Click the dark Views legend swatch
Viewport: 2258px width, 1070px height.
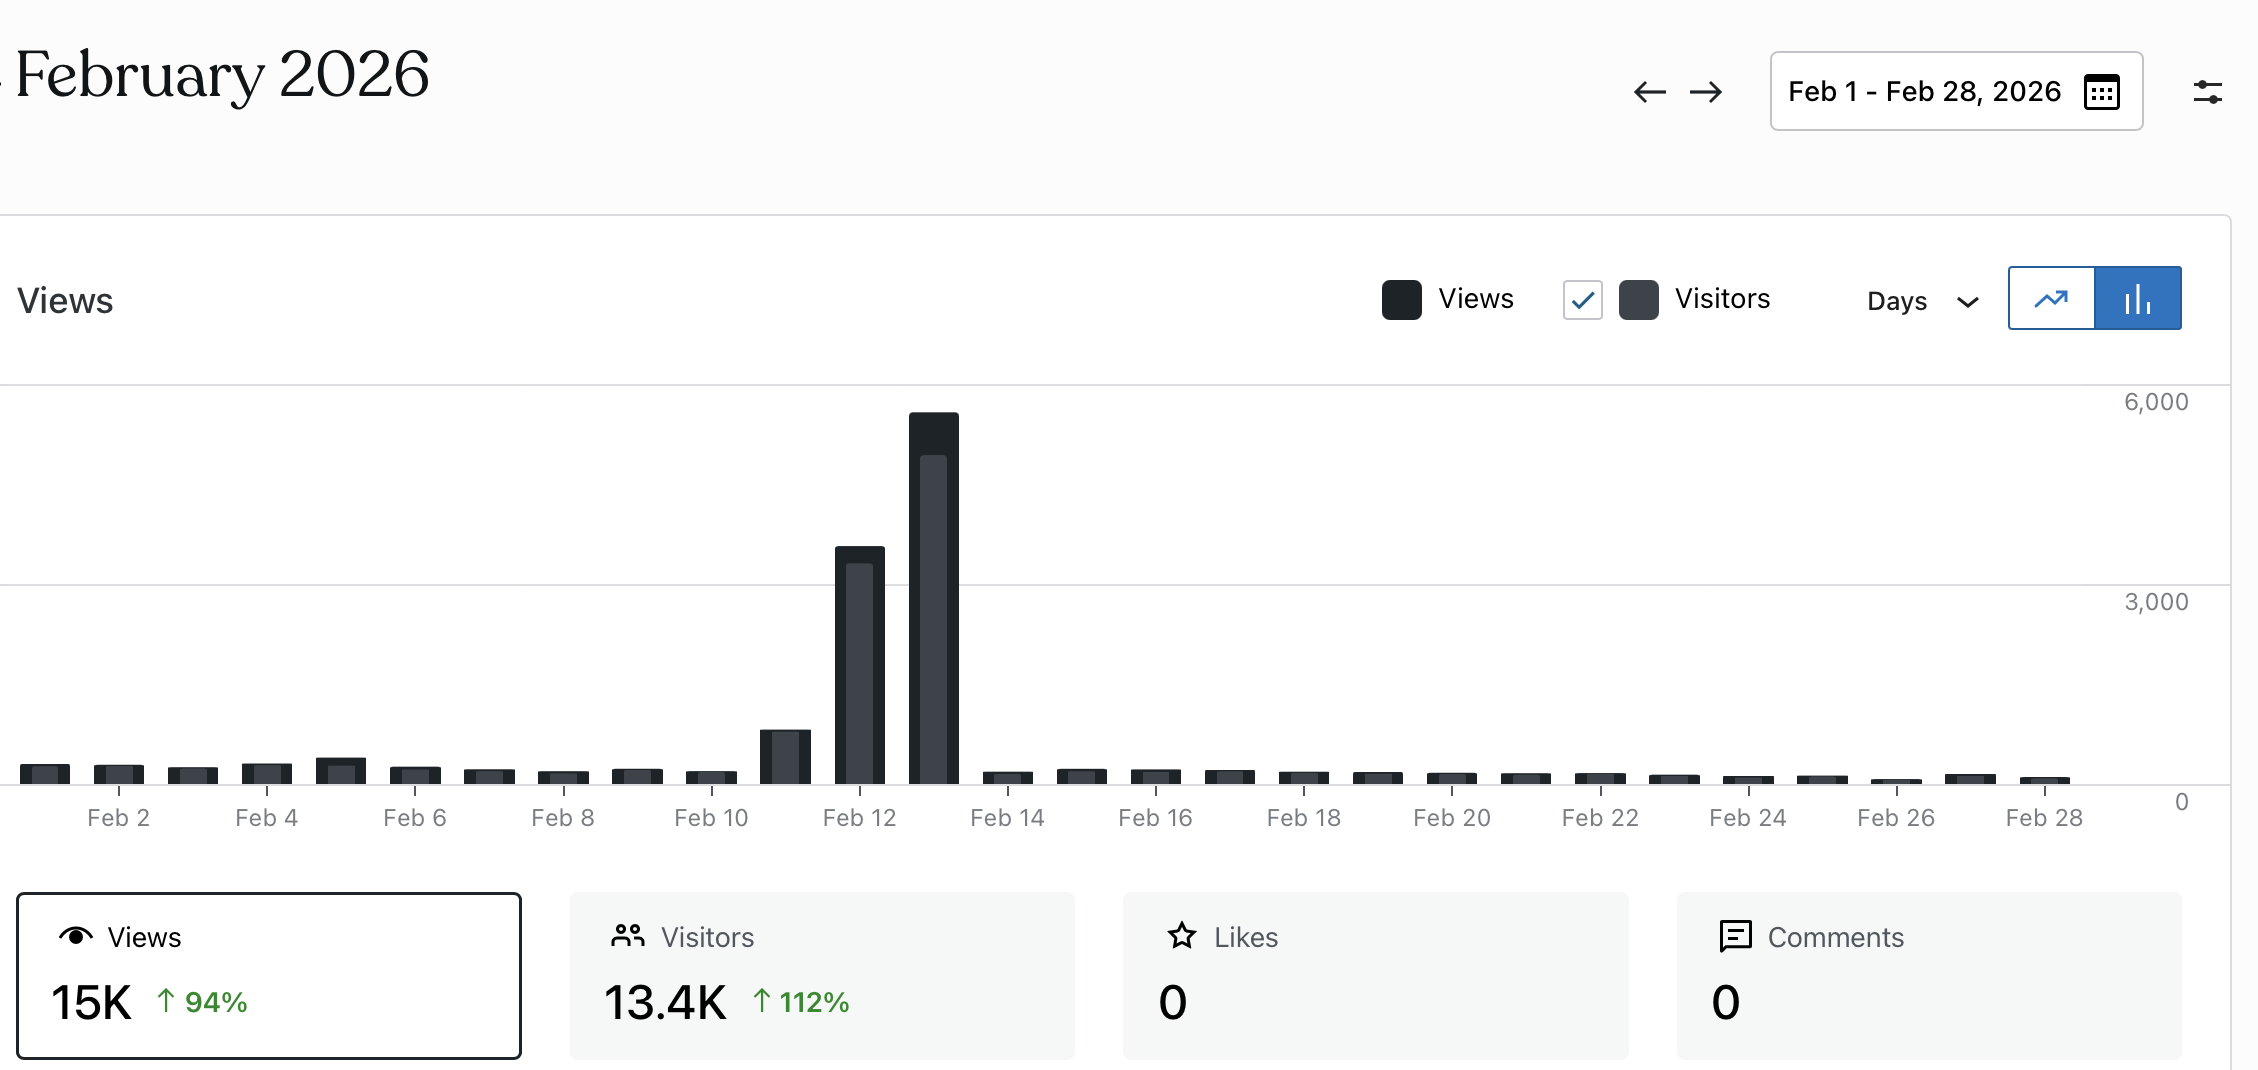(1401, 300)
